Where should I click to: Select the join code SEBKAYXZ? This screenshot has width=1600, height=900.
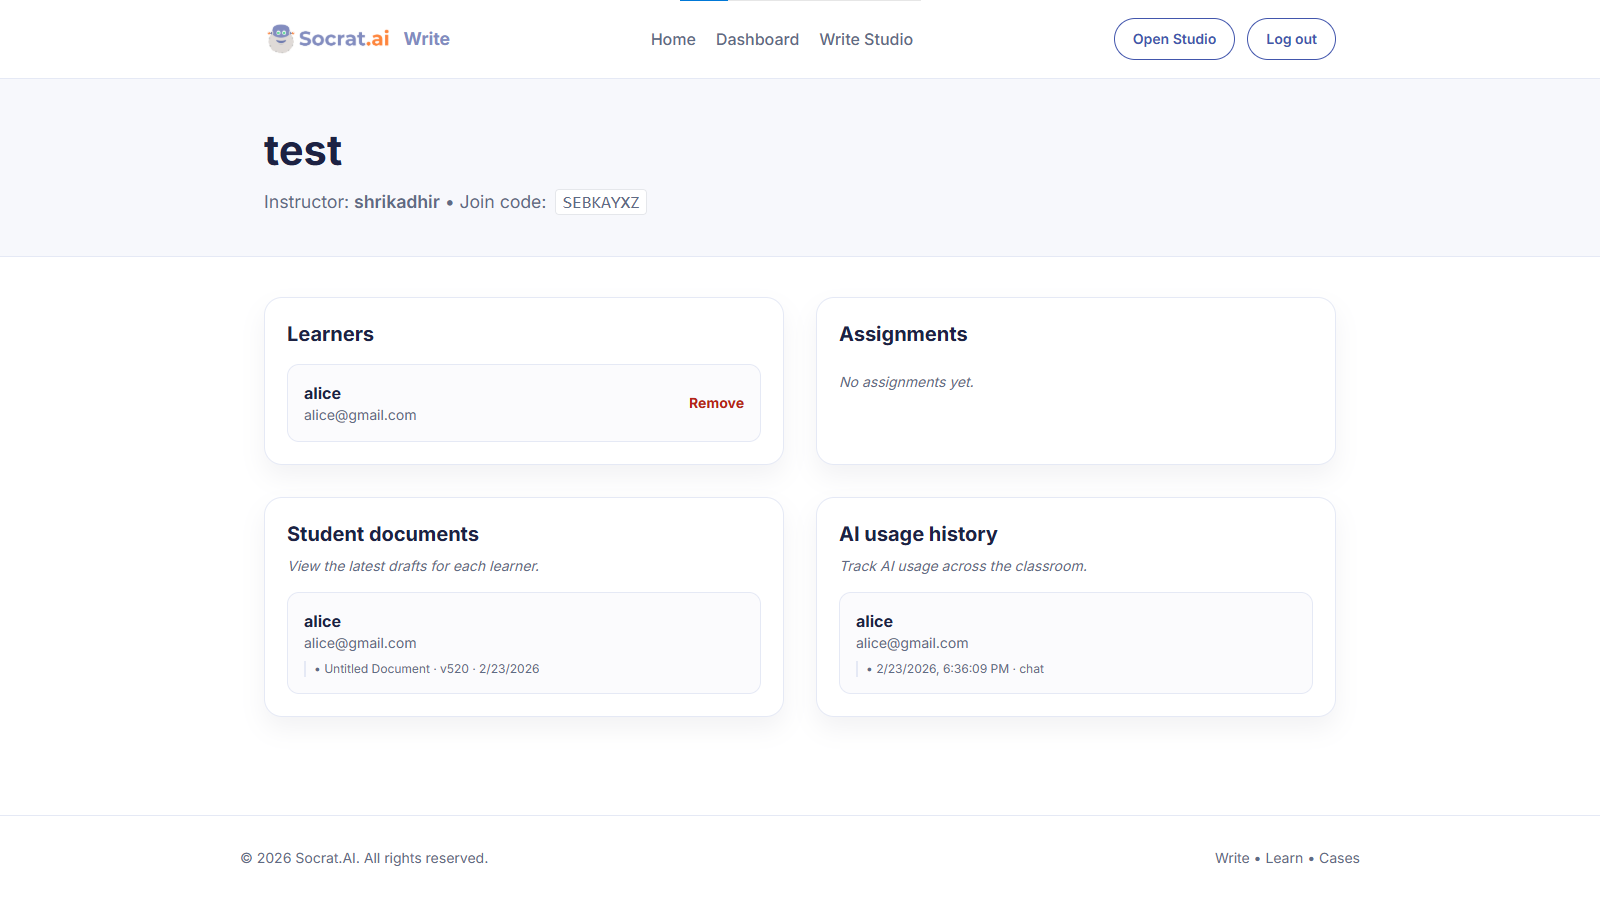[600, 203]
